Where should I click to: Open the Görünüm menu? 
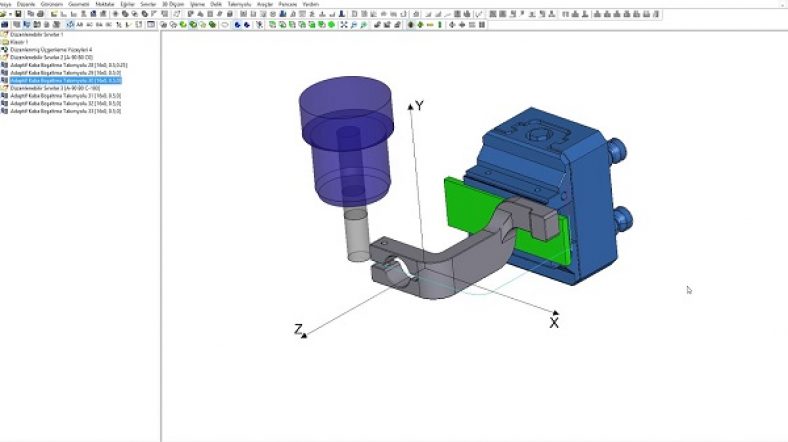52,4
